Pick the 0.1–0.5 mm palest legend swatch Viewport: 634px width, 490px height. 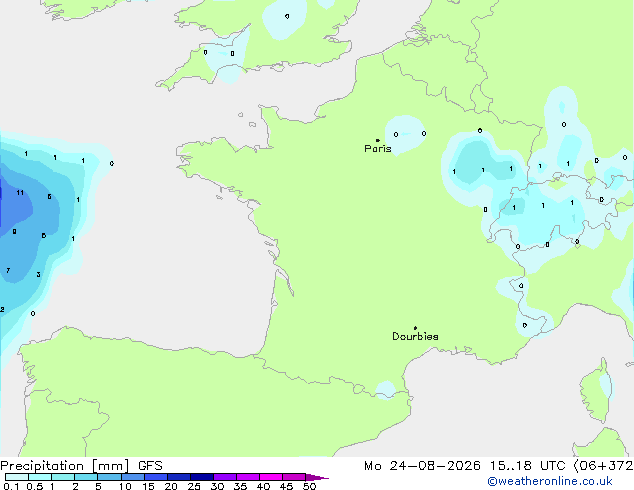(17, 477)
